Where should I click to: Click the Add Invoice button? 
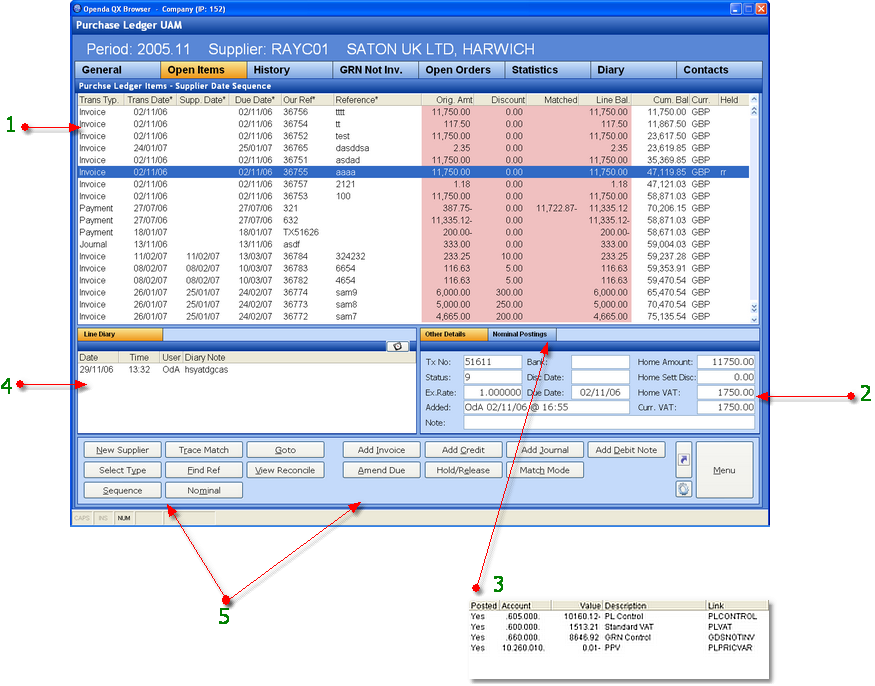click(x=381, y=450)
